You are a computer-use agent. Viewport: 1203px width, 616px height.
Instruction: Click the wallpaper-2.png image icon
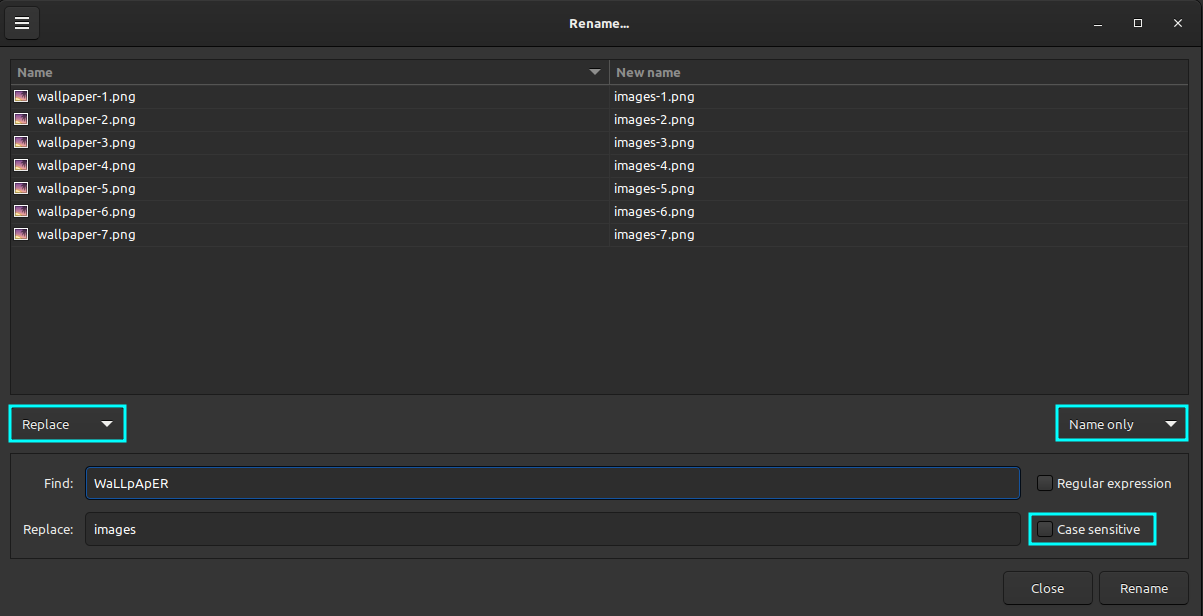point(21,119)
